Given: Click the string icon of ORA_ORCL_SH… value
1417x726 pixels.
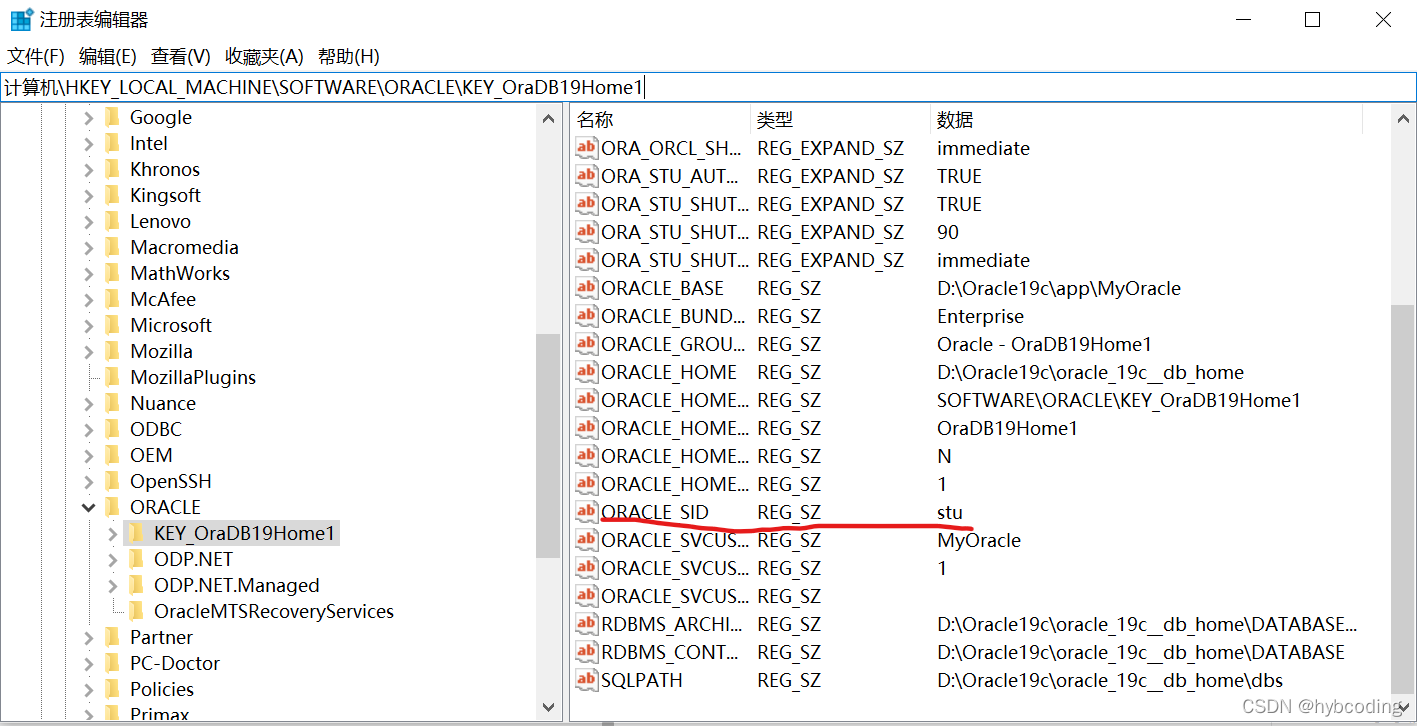Looking at the screenshot, I should pos(586,148).
